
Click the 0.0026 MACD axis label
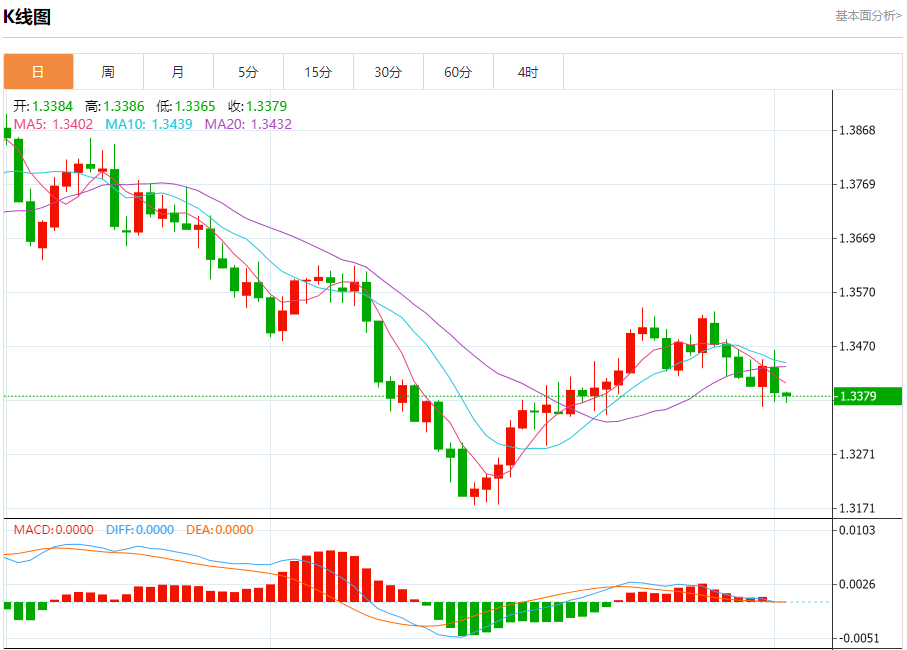(857, 584)
